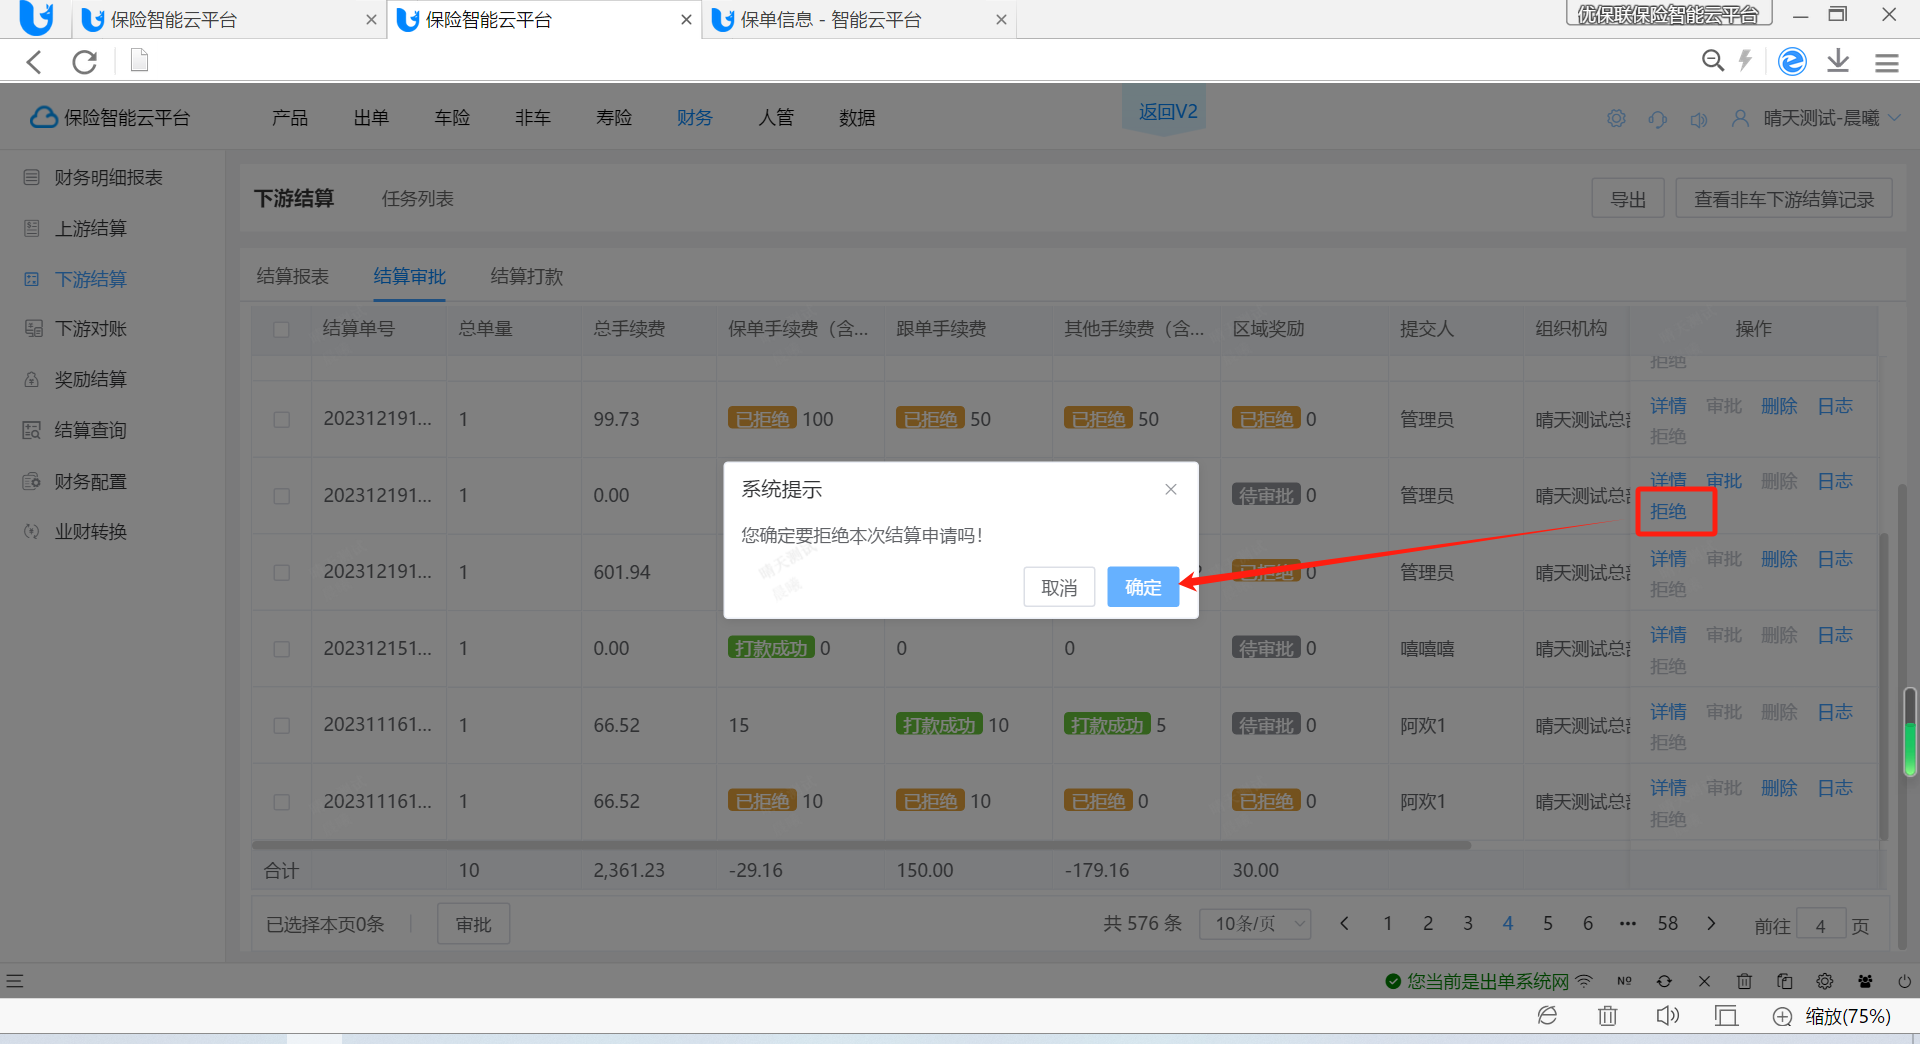Viewport: 1920px width, 1044px height.
Task: Open the 下游对账 sidebar icon
Action: click(x=32, y=329)
